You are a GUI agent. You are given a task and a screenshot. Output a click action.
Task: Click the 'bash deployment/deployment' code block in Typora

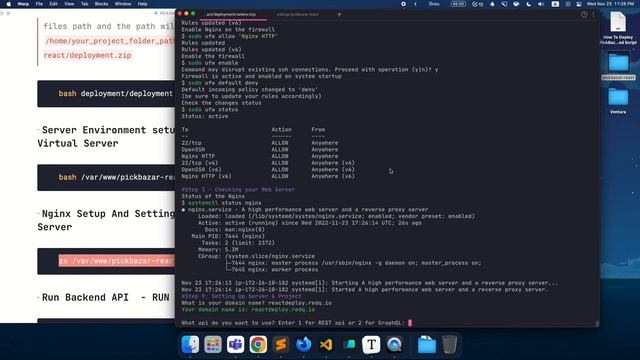[106, 93]
